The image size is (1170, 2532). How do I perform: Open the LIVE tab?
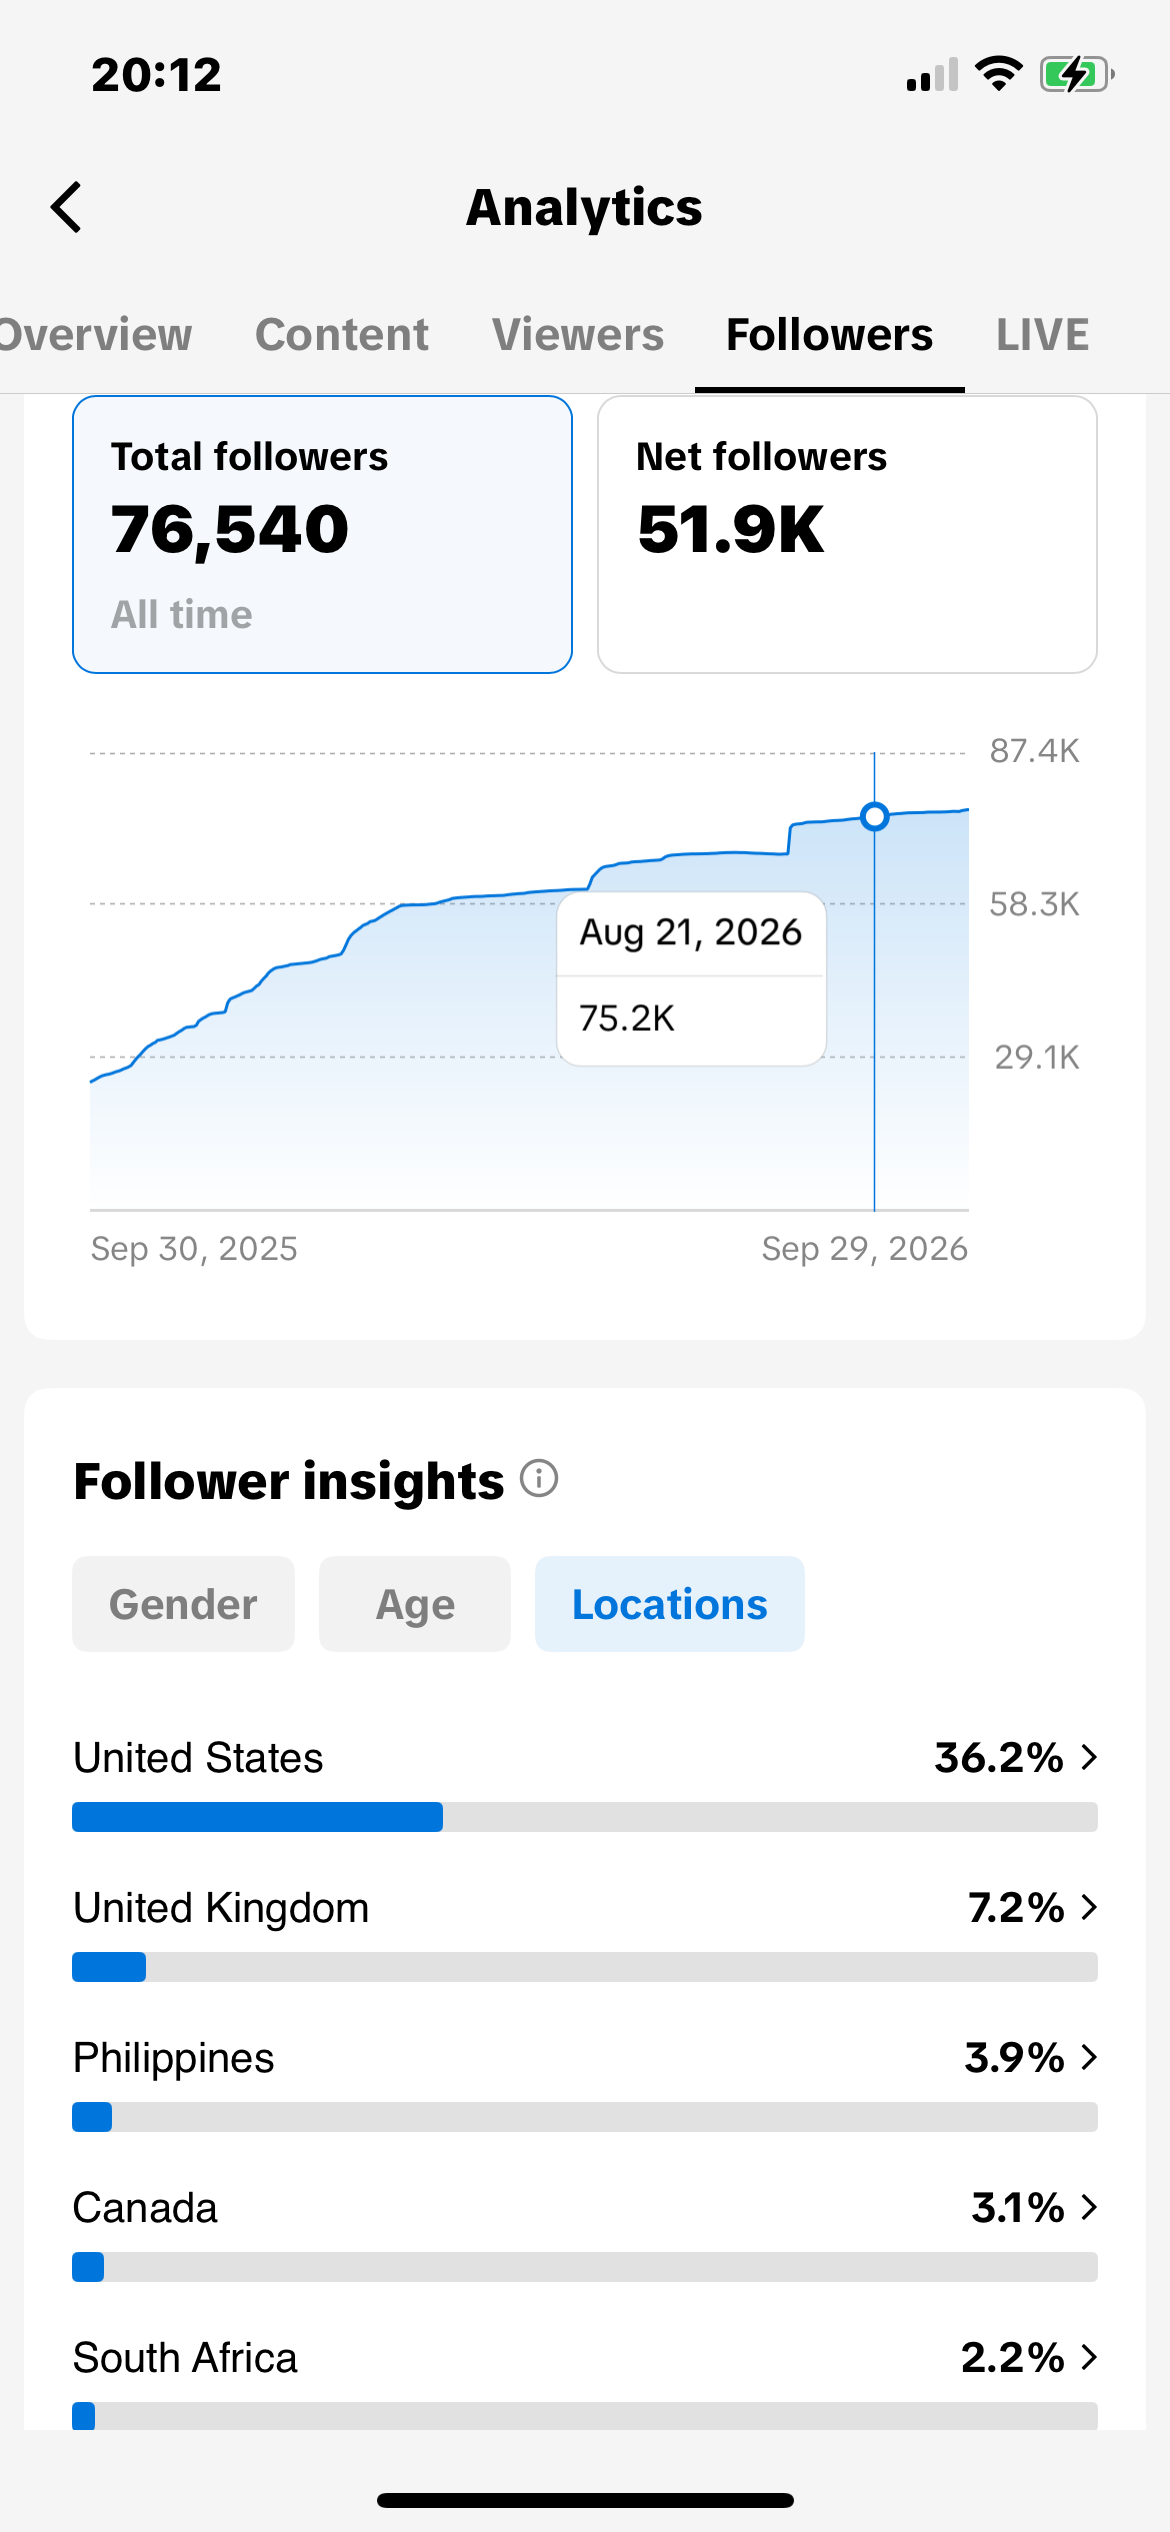(1043, 335)
